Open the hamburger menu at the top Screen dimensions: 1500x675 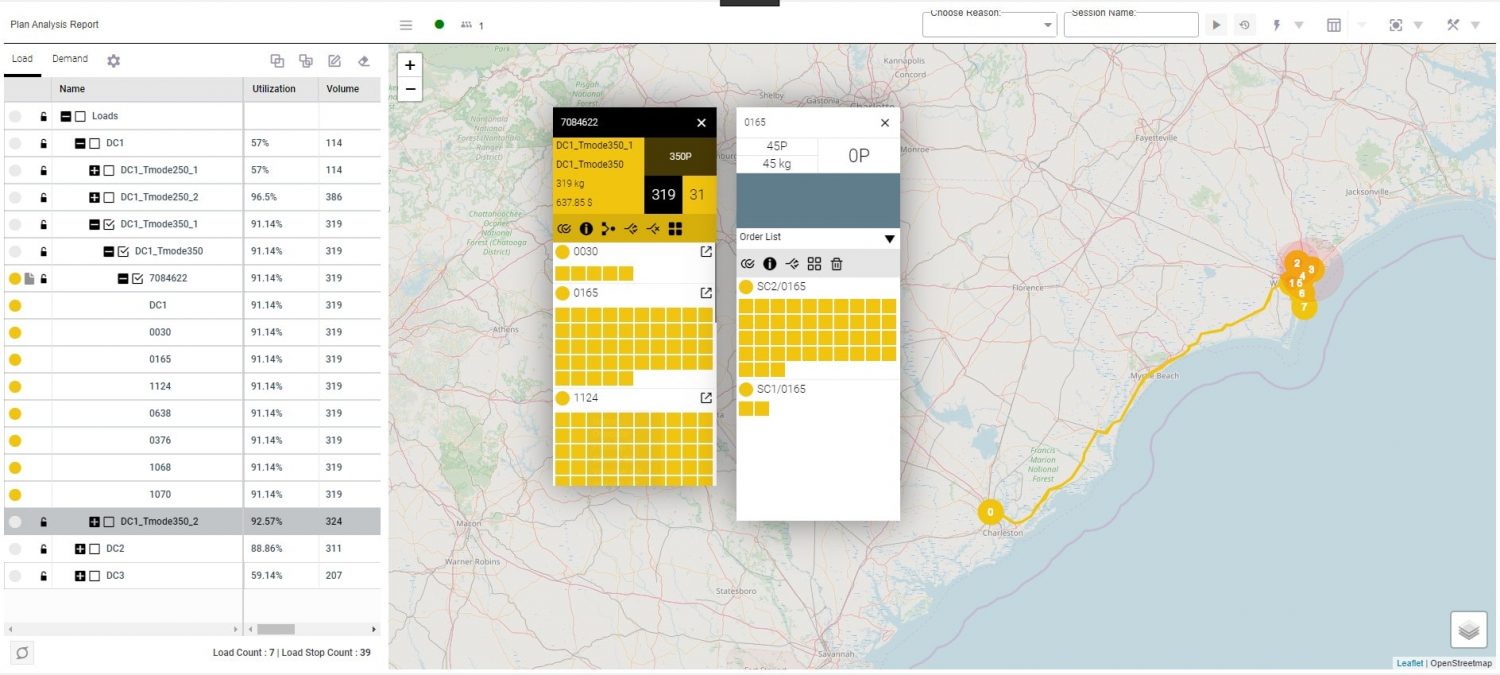(x=406, y=25)
